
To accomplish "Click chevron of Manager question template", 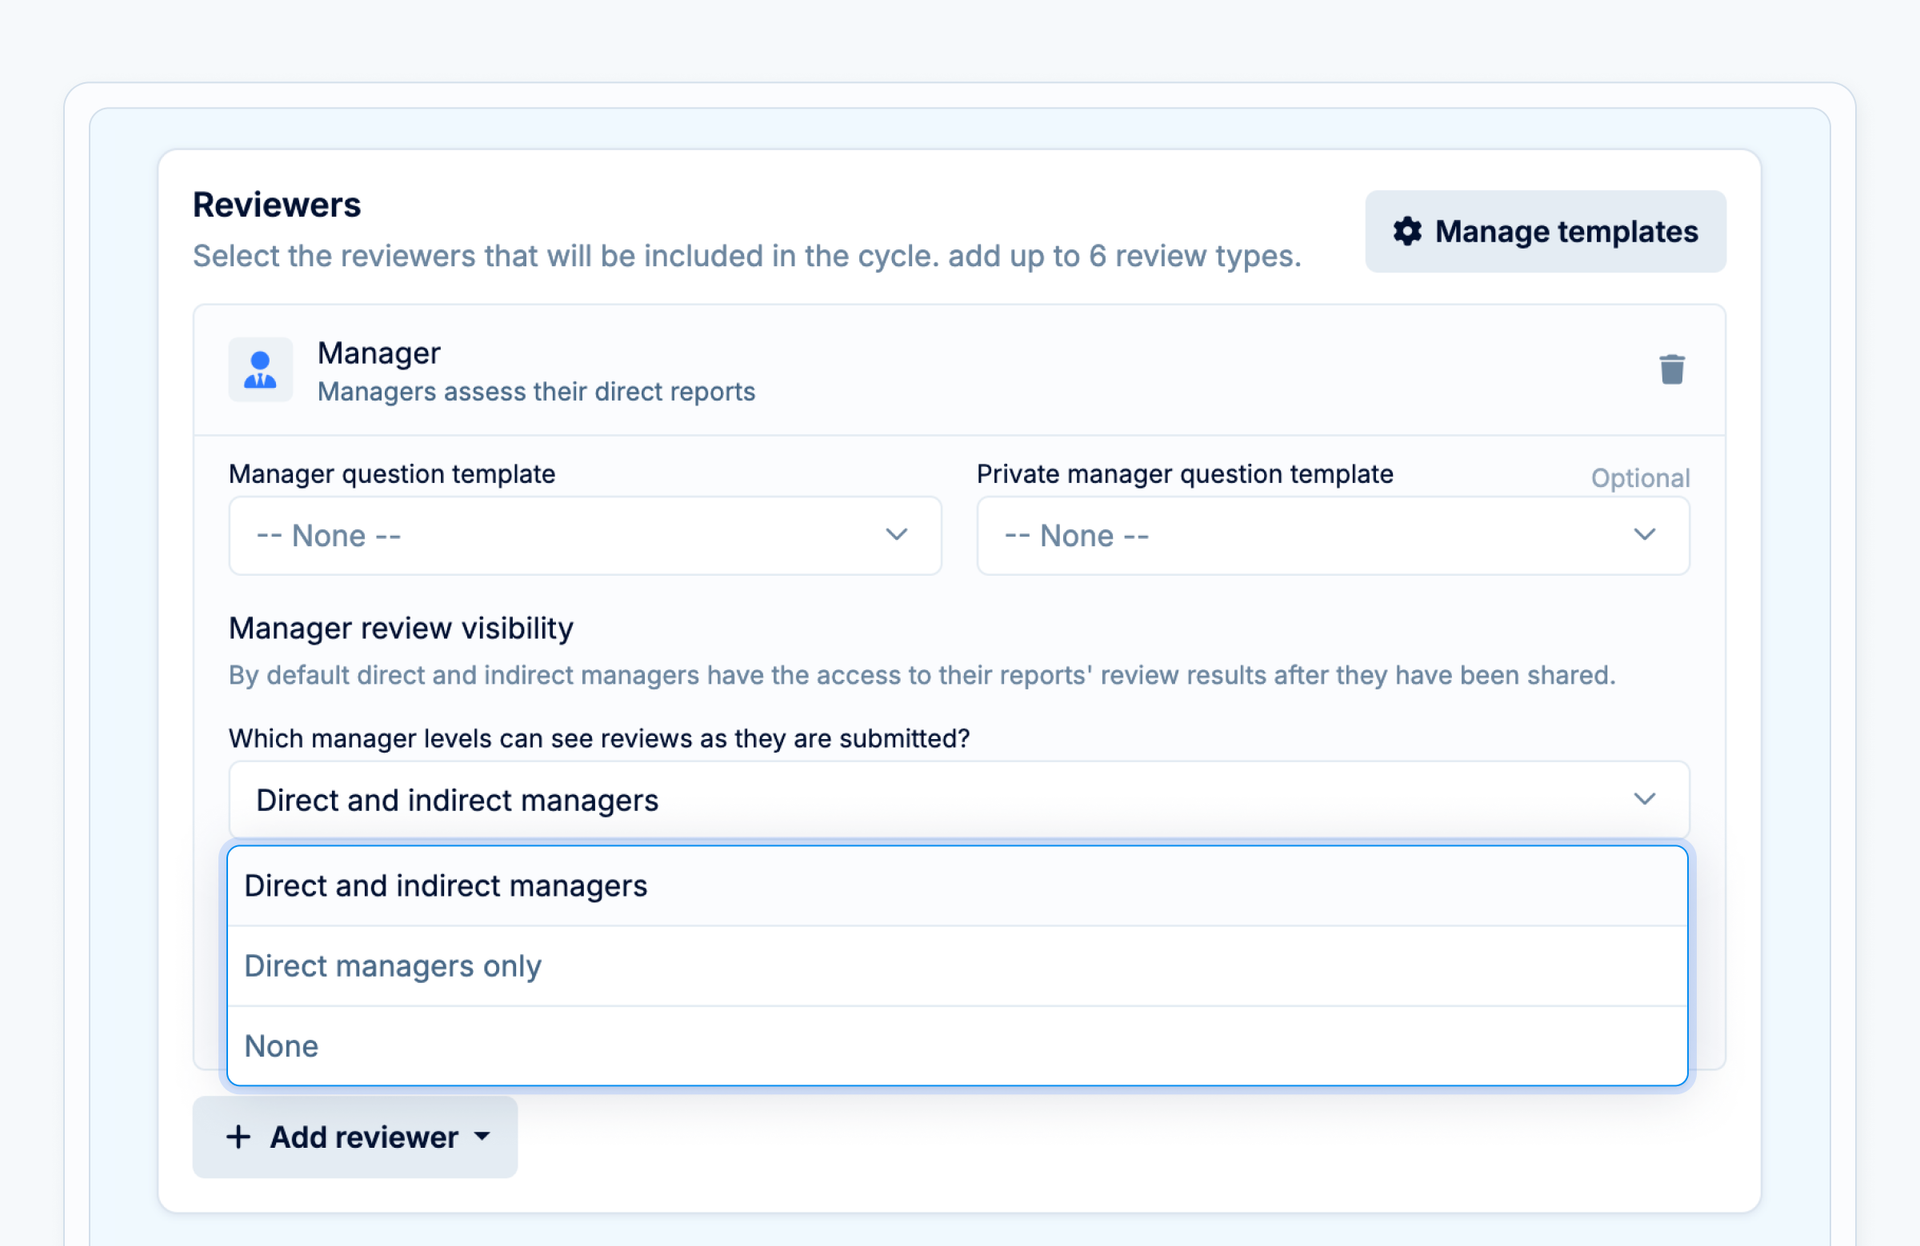I will [896, 535].
